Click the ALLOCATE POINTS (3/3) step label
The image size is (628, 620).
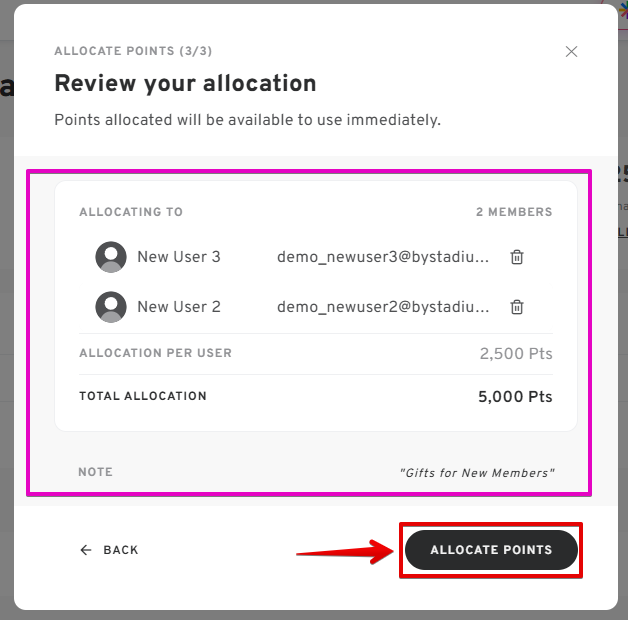[133, 51]
